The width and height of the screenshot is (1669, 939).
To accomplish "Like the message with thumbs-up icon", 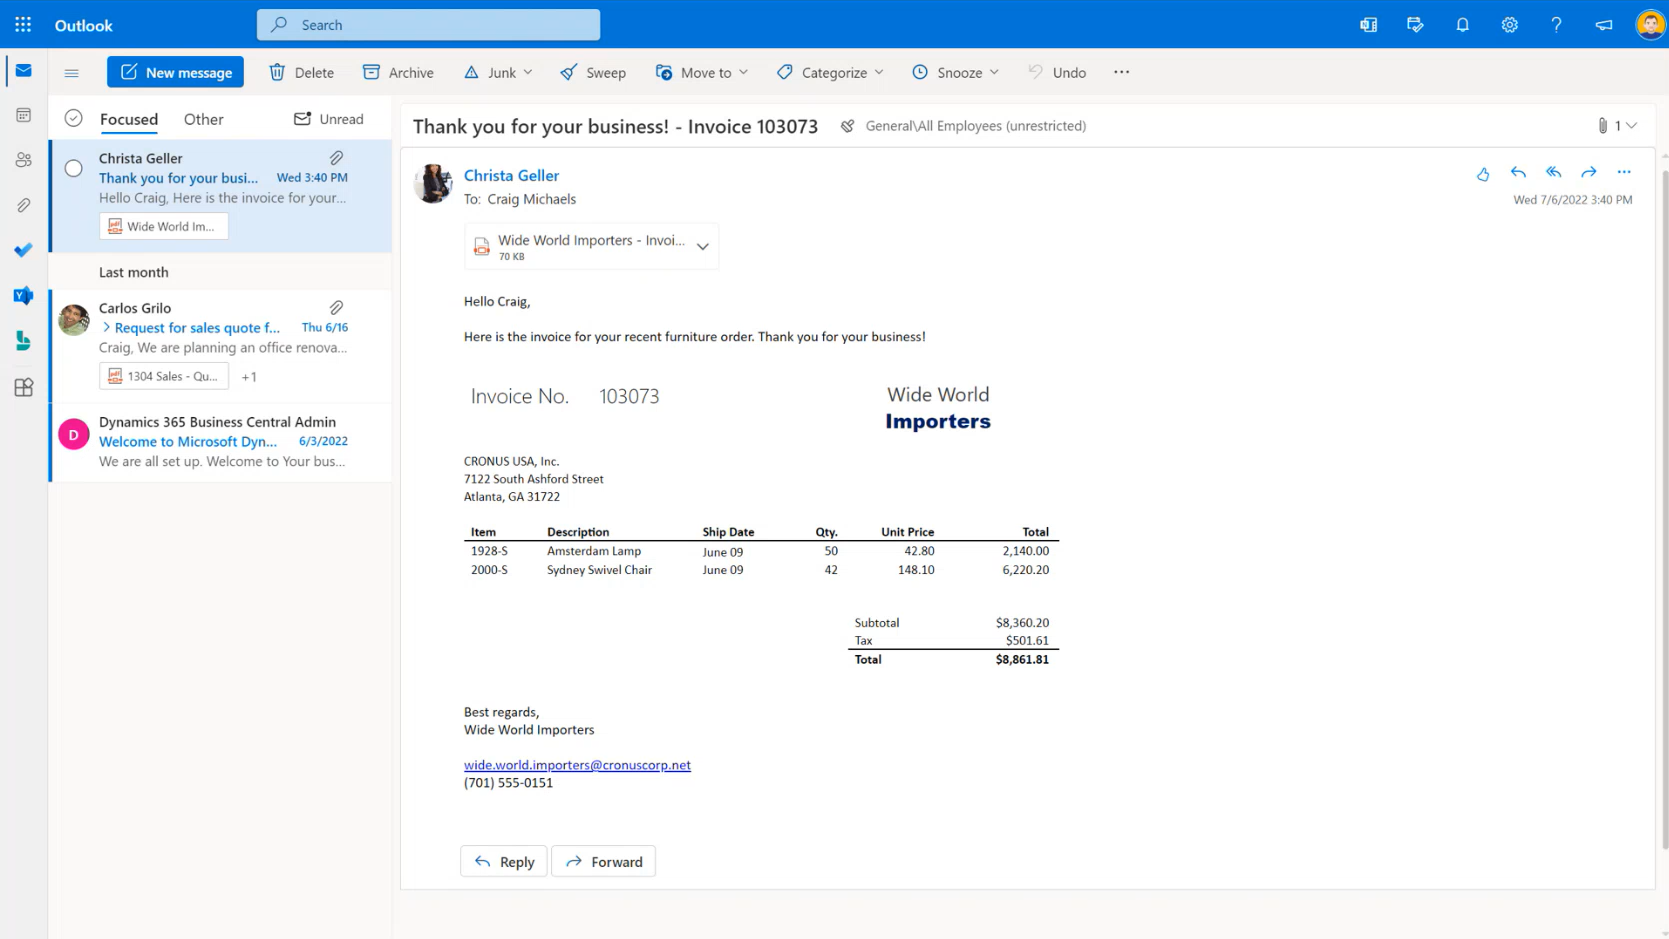I will pyautogui.click(x=1483, y=173).
